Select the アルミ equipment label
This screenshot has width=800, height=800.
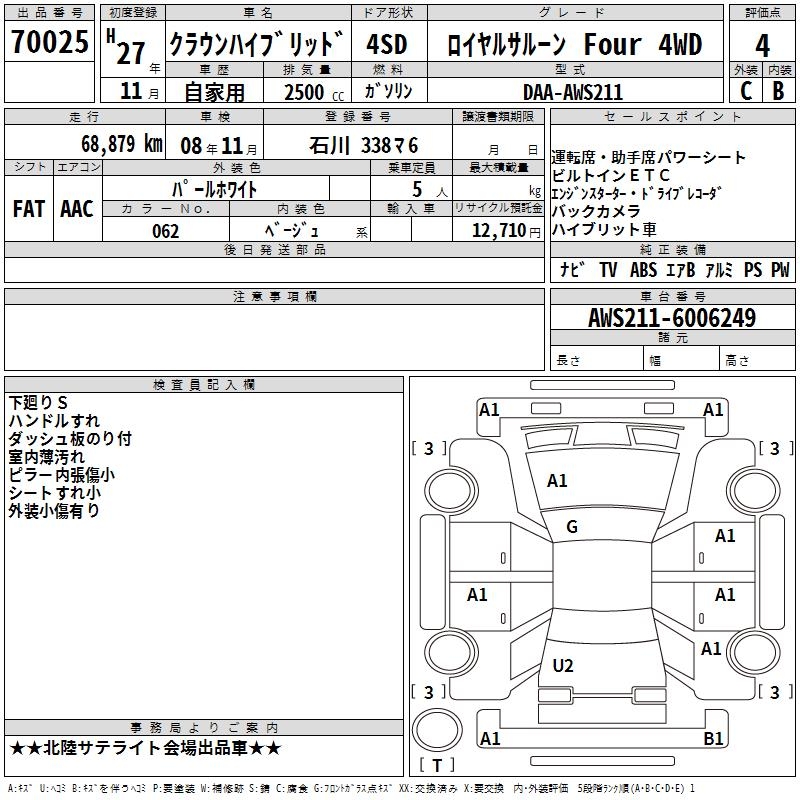point(718,270)
